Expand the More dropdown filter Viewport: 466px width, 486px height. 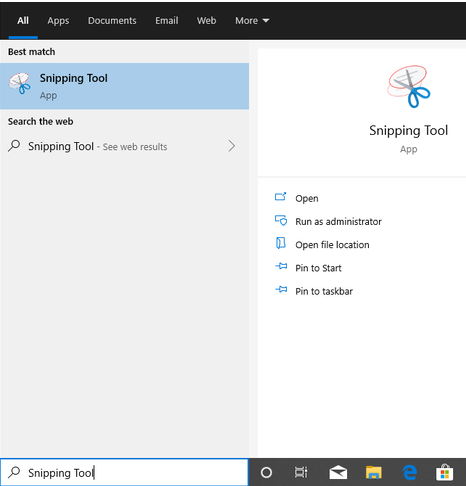click(x=252, y=21)
